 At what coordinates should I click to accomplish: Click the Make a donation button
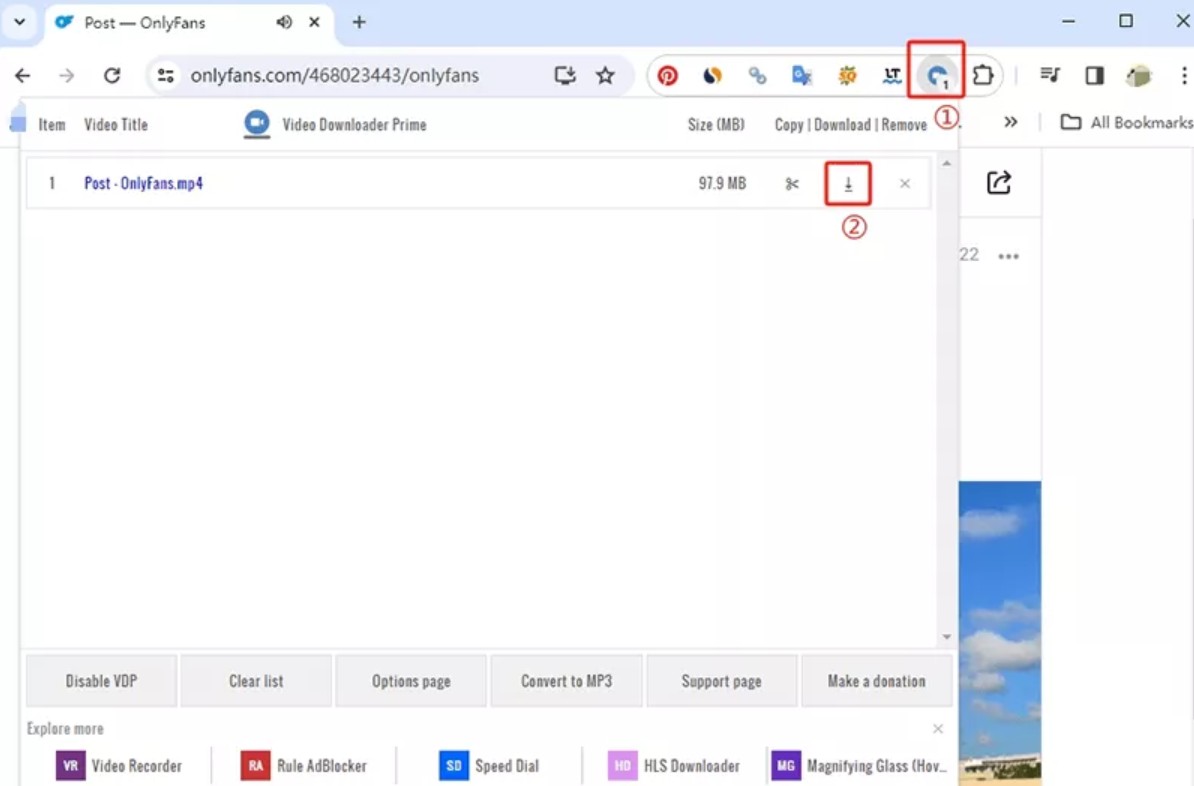pyautogui.click(x=876, y=681)
